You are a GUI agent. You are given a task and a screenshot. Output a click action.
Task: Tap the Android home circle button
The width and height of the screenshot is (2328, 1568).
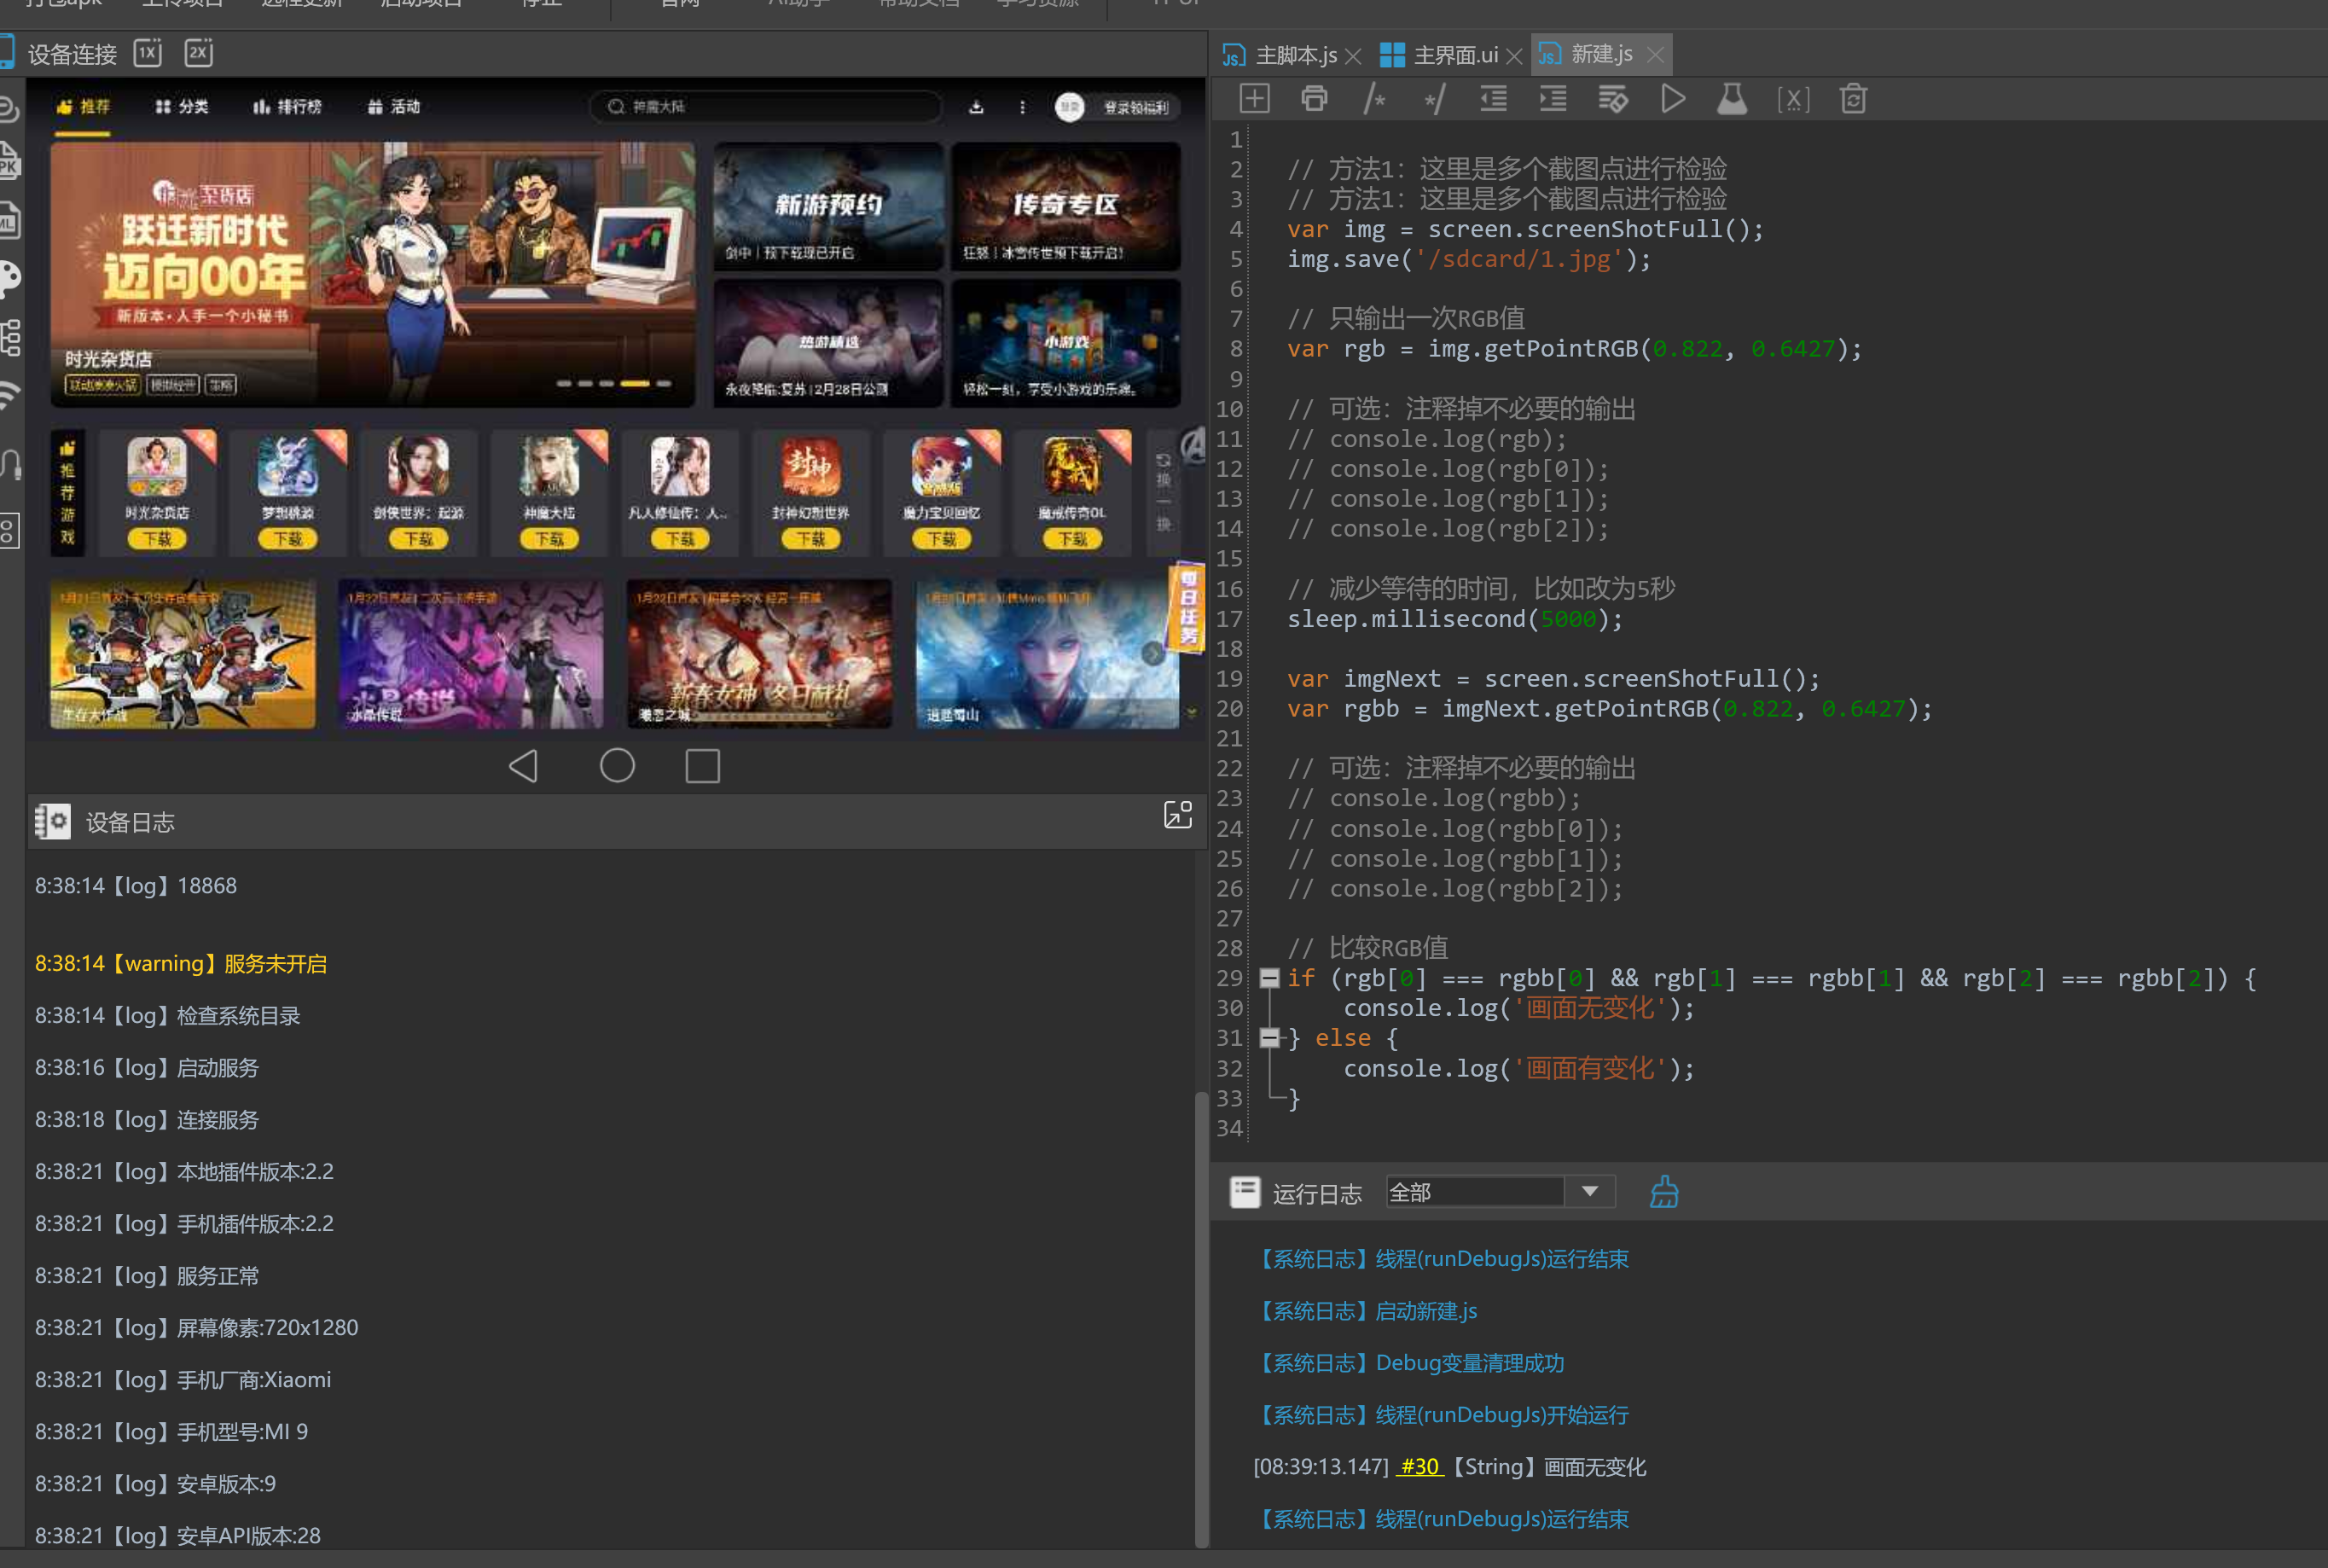click(x=617, y=766)
